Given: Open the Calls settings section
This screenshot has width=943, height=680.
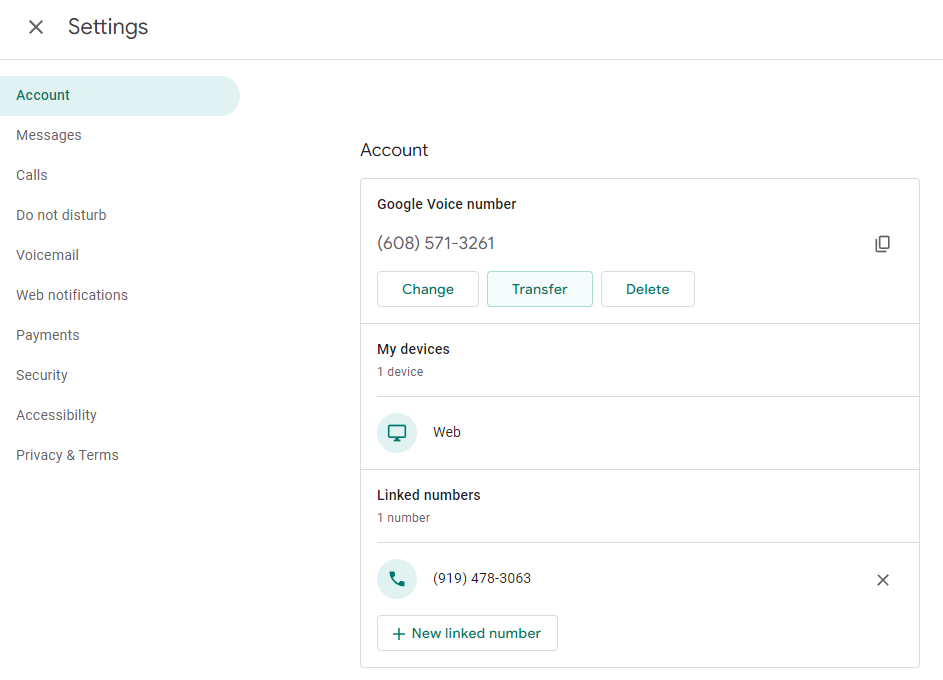Looking at the screenshot, I should (32, 175).
